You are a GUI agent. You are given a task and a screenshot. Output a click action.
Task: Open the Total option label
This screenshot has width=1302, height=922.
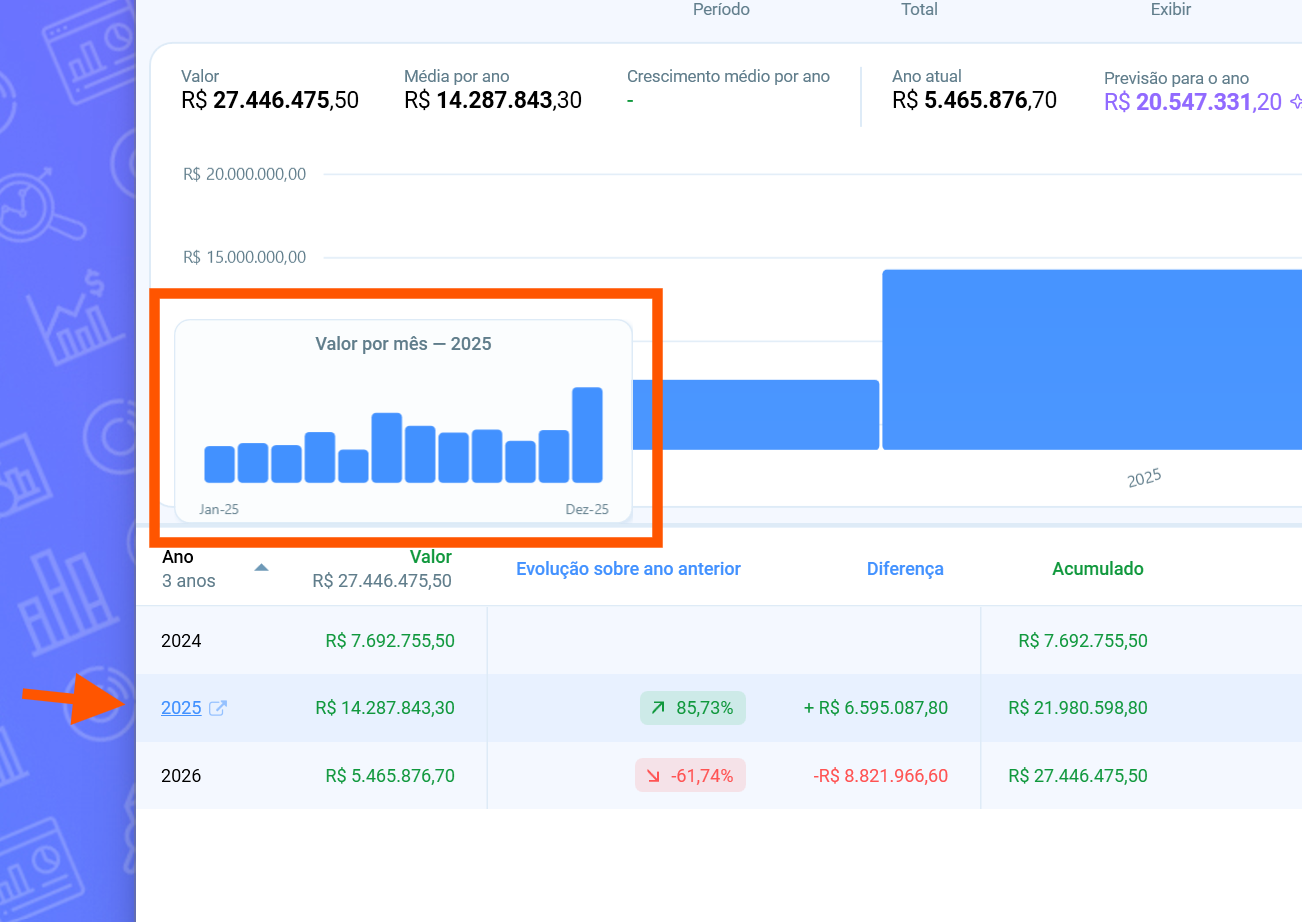point(919,10)
